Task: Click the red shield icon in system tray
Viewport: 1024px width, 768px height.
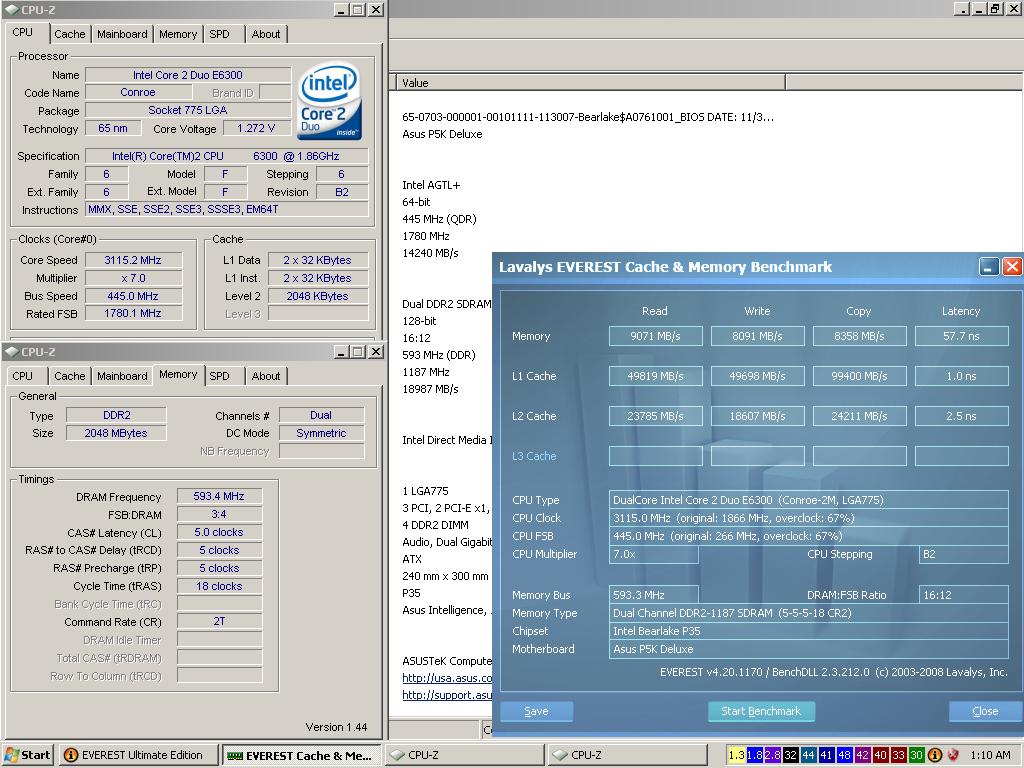Action: (953, 755)
